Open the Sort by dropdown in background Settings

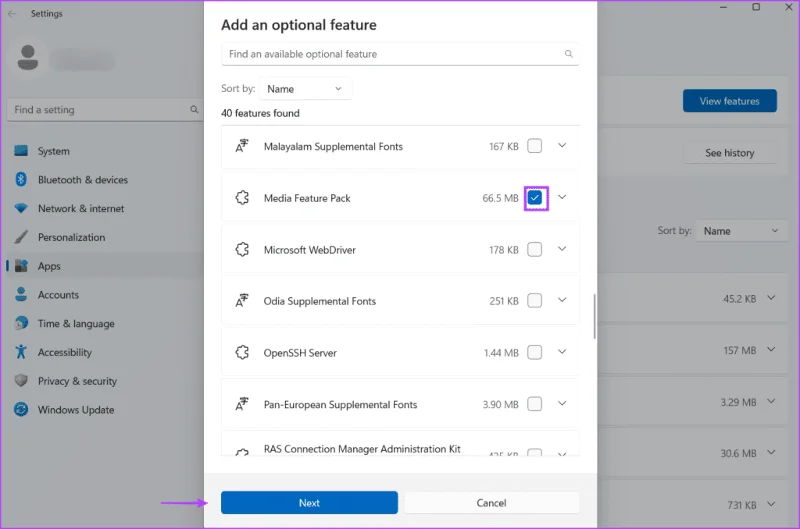741,231
